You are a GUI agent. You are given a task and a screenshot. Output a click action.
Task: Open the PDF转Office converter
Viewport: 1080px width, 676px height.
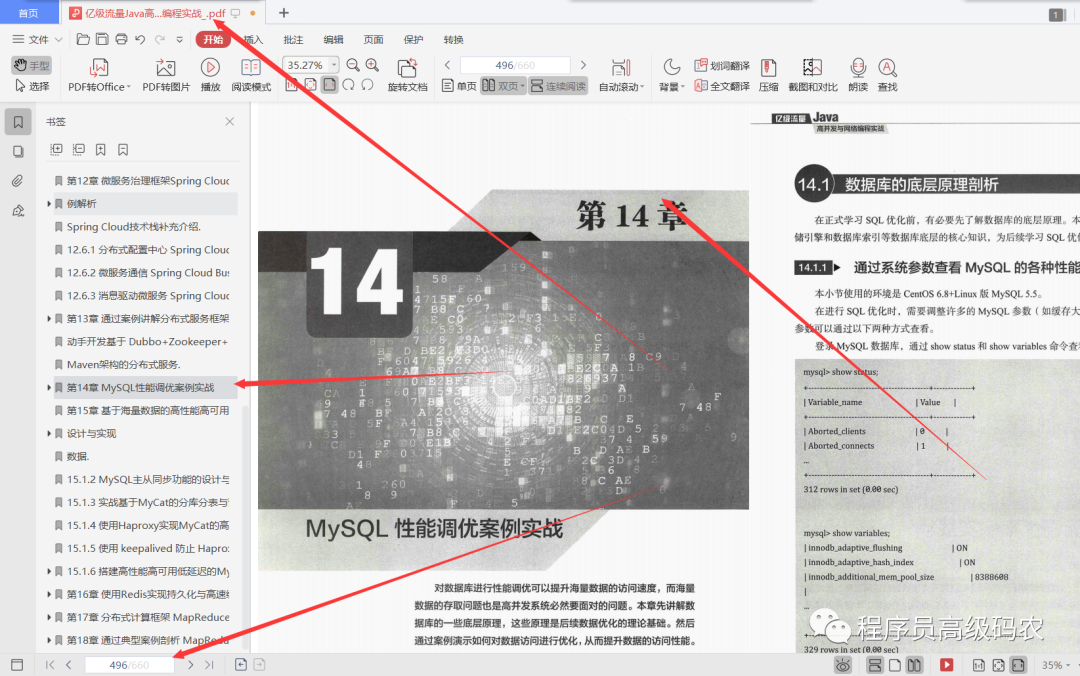pyautogui.click(x=98, y=75)
